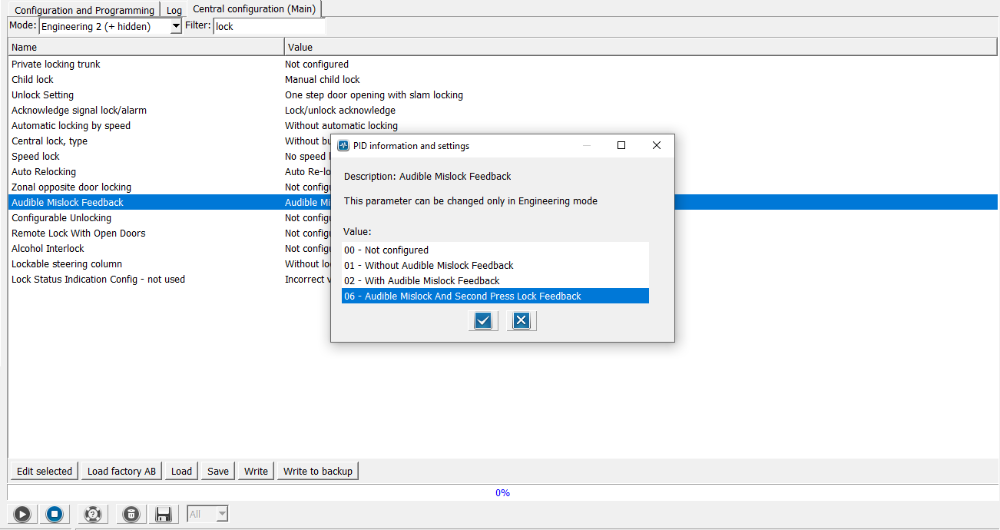Switch to the Configuration and Programming tab
This screenshot has height=530, width=1000.
coord(83,10)
